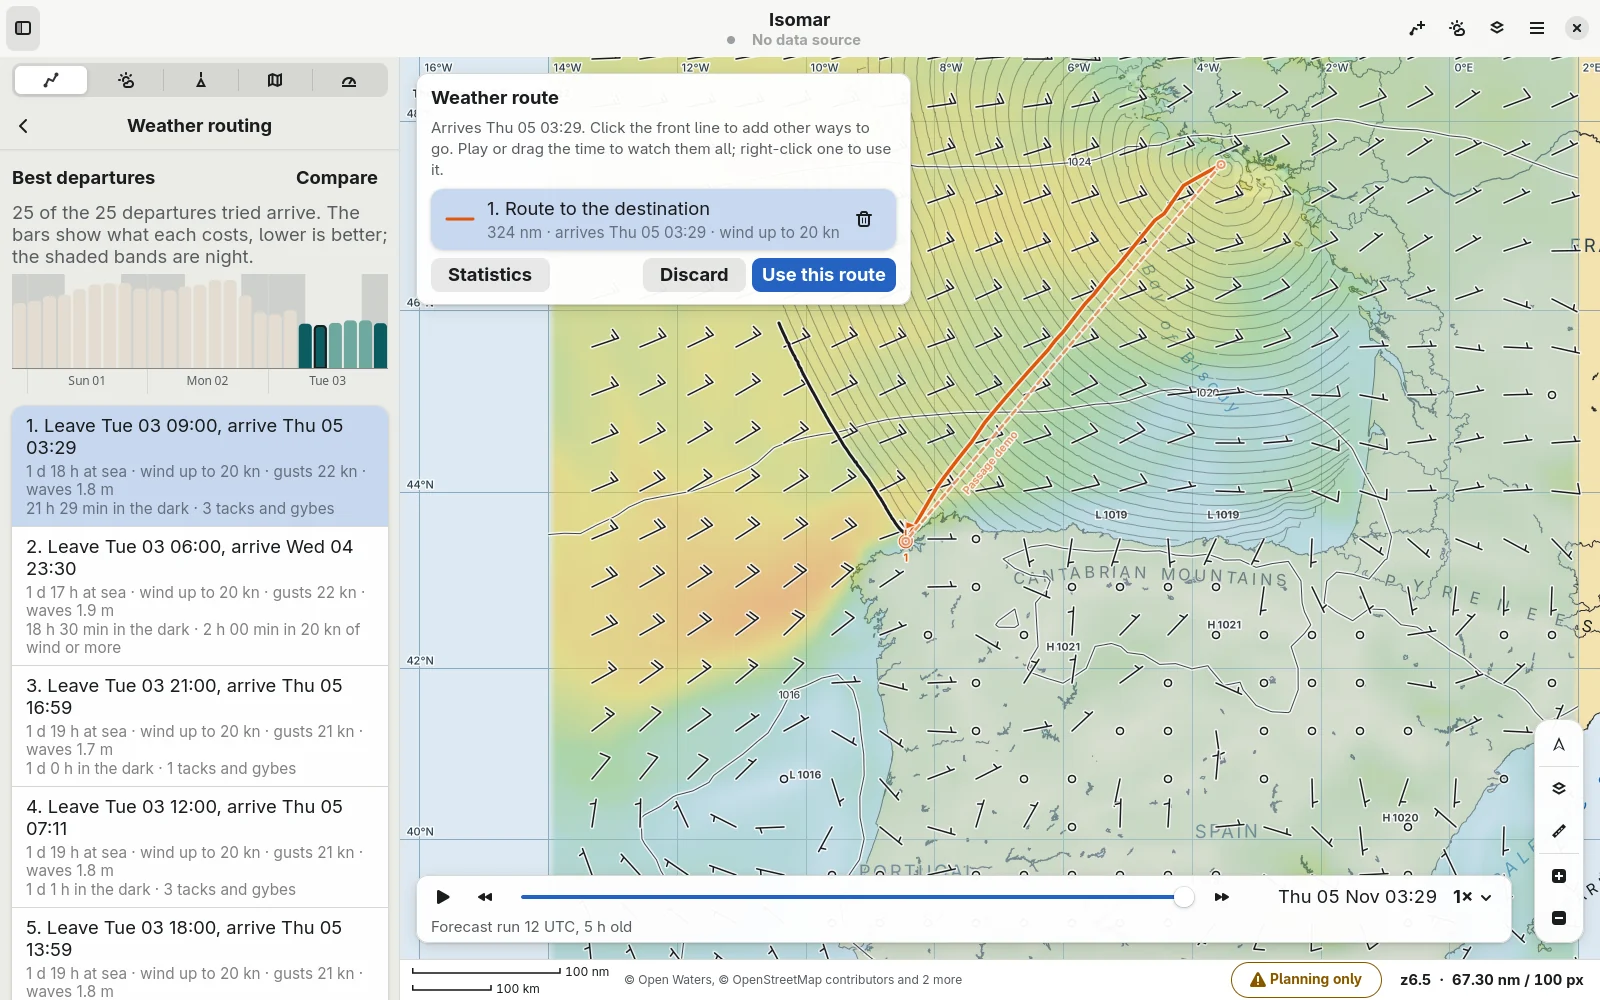Screen dimensions: 1600x1000
Task: Click the Planning only warning badge
Action: tap(1306, 980)
